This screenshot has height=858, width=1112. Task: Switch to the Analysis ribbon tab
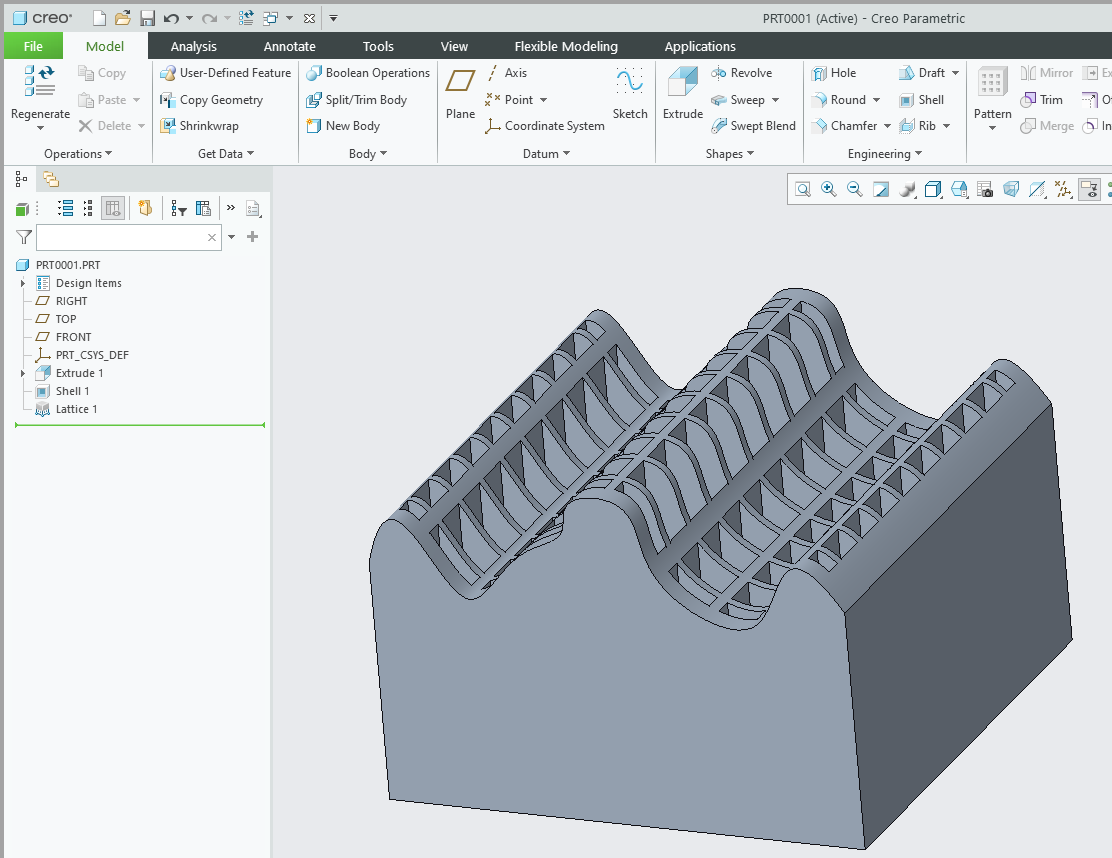[193, 46]
